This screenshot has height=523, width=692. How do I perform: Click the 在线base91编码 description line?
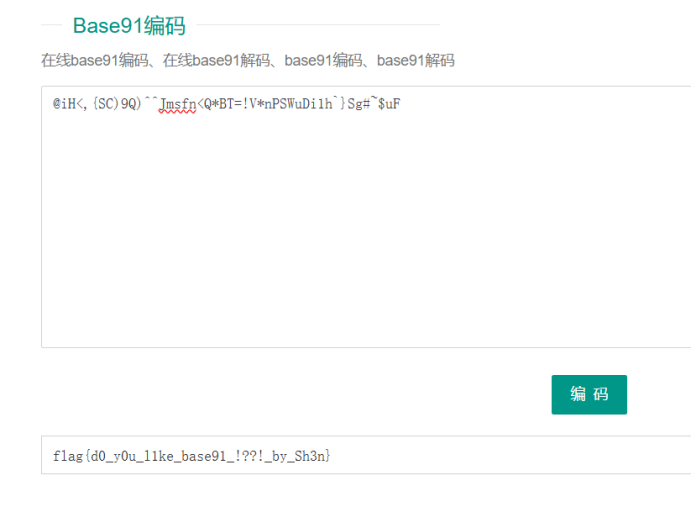coord(248,60)
